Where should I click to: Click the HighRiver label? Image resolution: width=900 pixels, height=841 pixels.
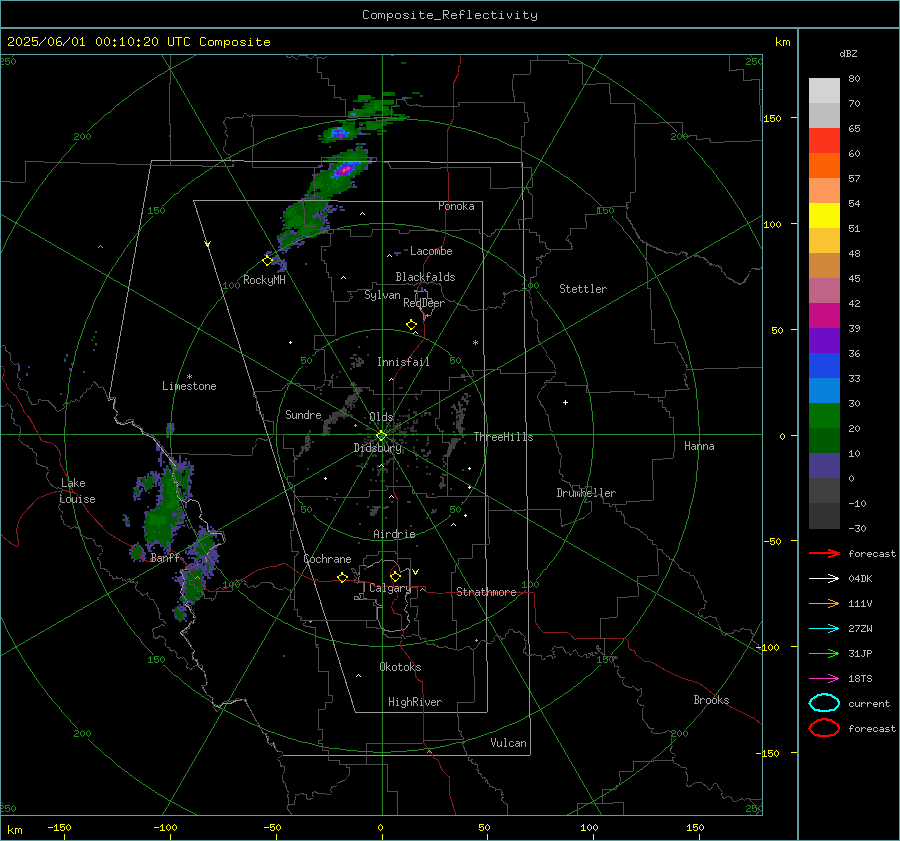coord(415,702)
